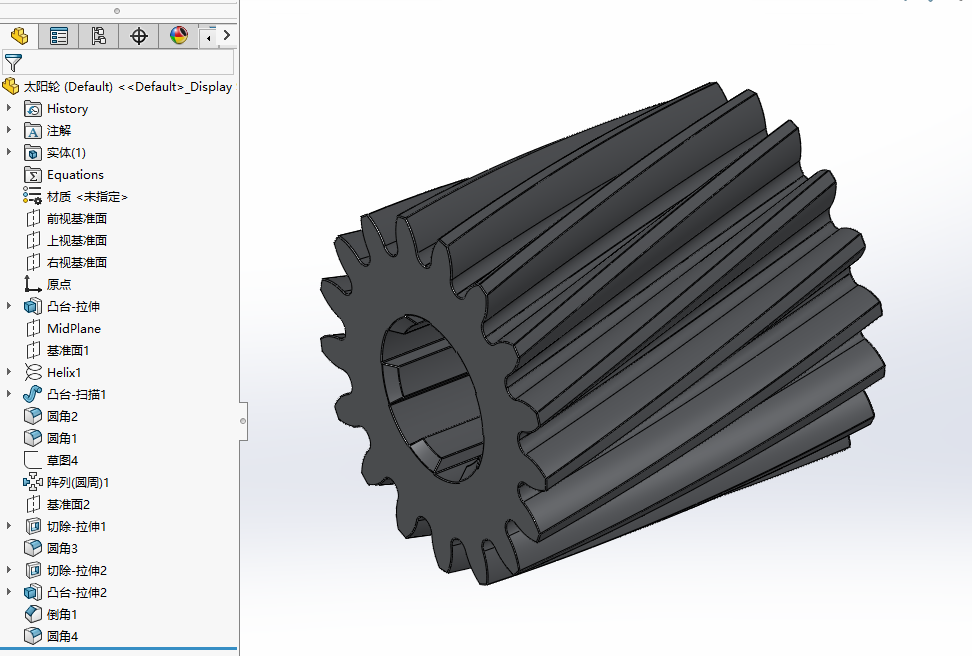The width and height of the screenshot is (972, 656).
Task: Click the Equations sigma icon
Action: tap(33, 175)
